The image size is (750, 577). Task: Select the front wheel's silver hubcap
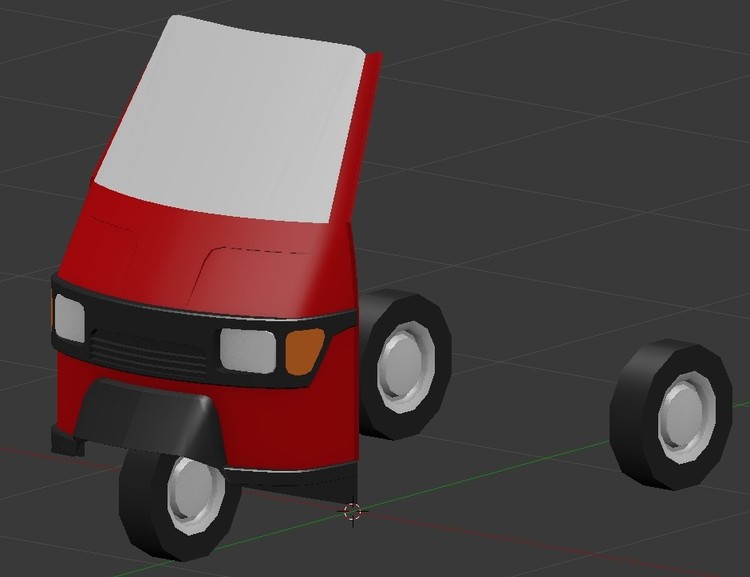(x=195, y=496)
